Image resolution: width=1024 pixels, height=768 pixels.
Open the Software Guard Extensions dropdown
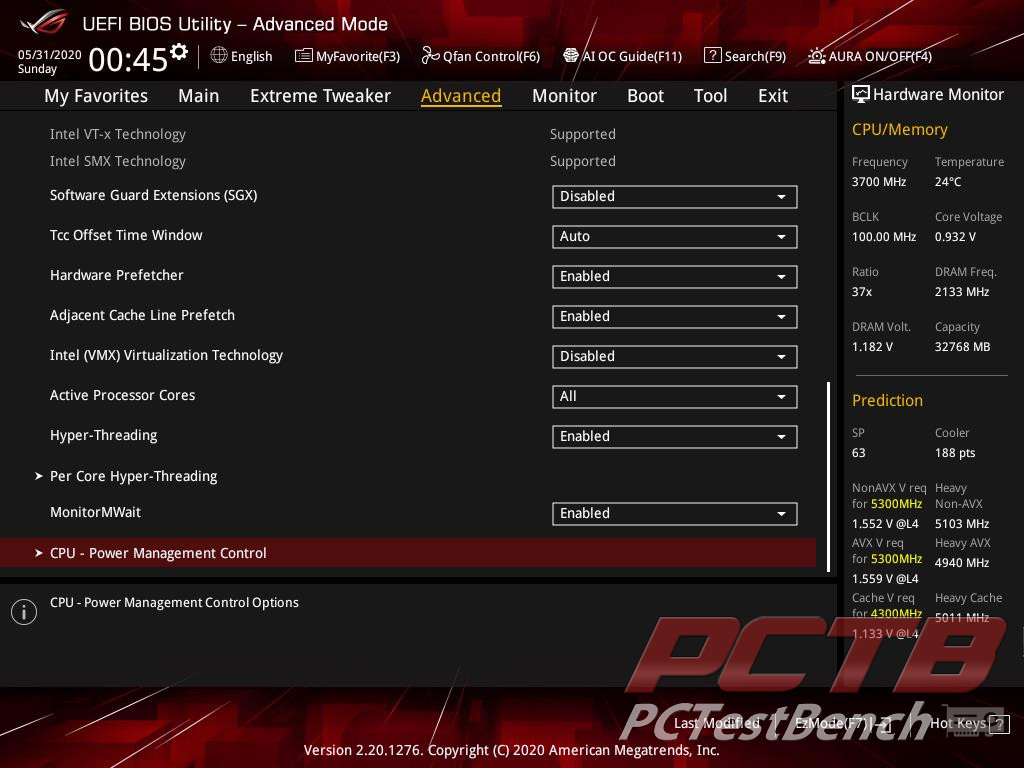point(675,197)
